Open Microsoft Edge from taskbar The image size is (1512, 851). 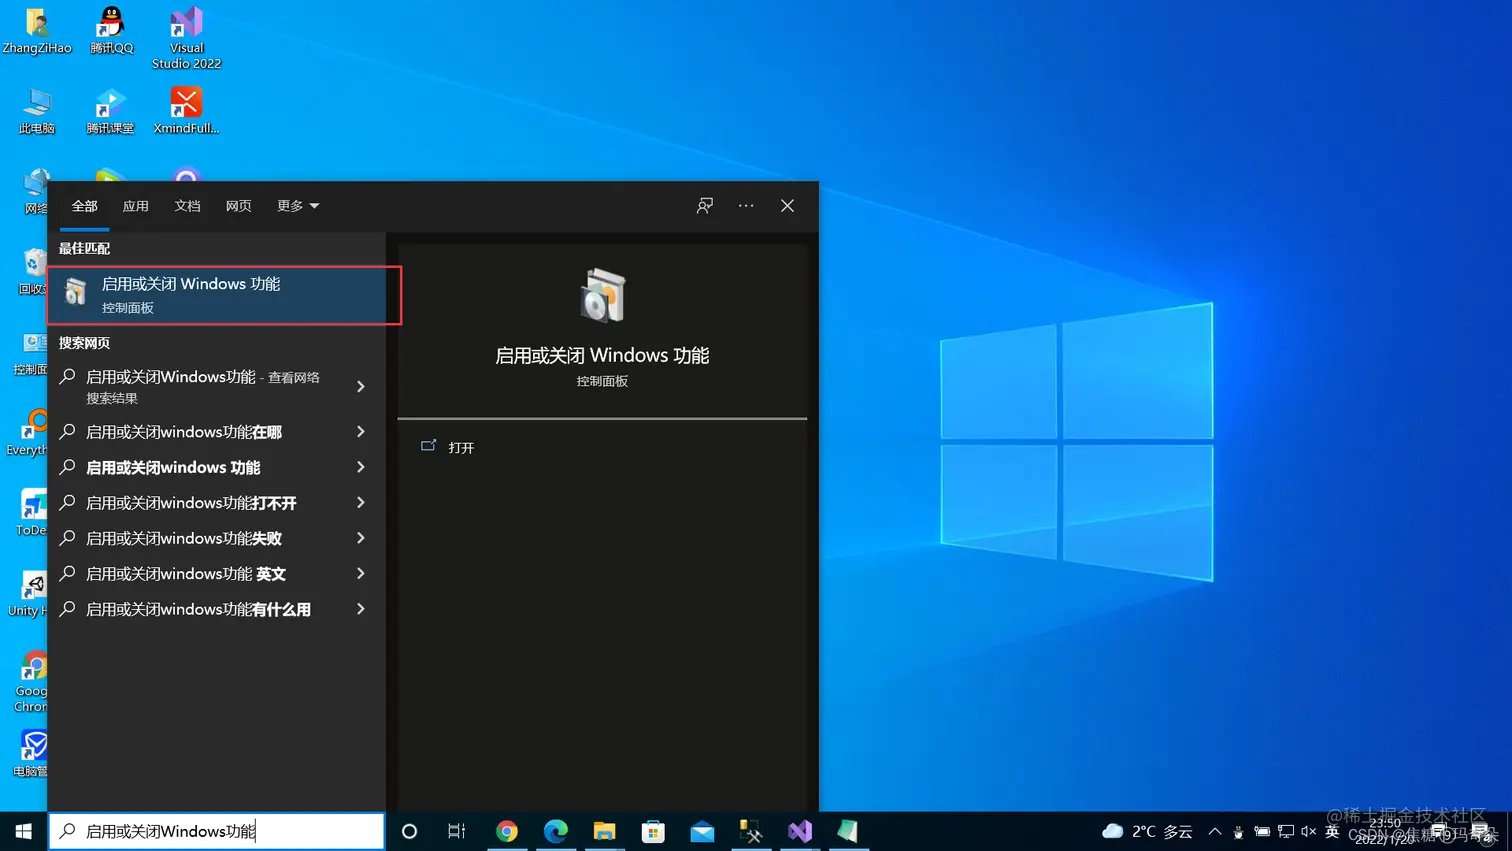(556, 831)
